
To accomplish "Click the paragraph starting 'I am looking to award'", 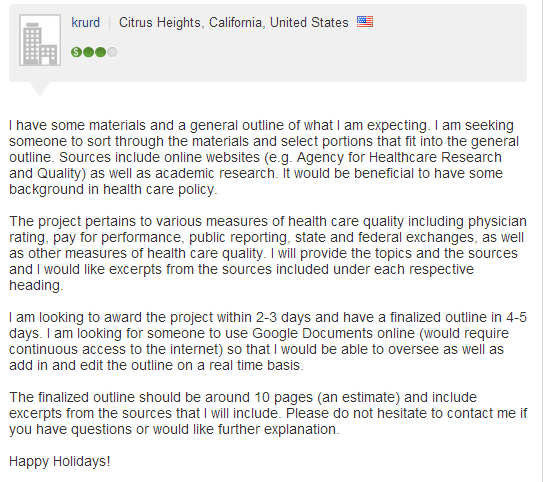I will (268, 341).
